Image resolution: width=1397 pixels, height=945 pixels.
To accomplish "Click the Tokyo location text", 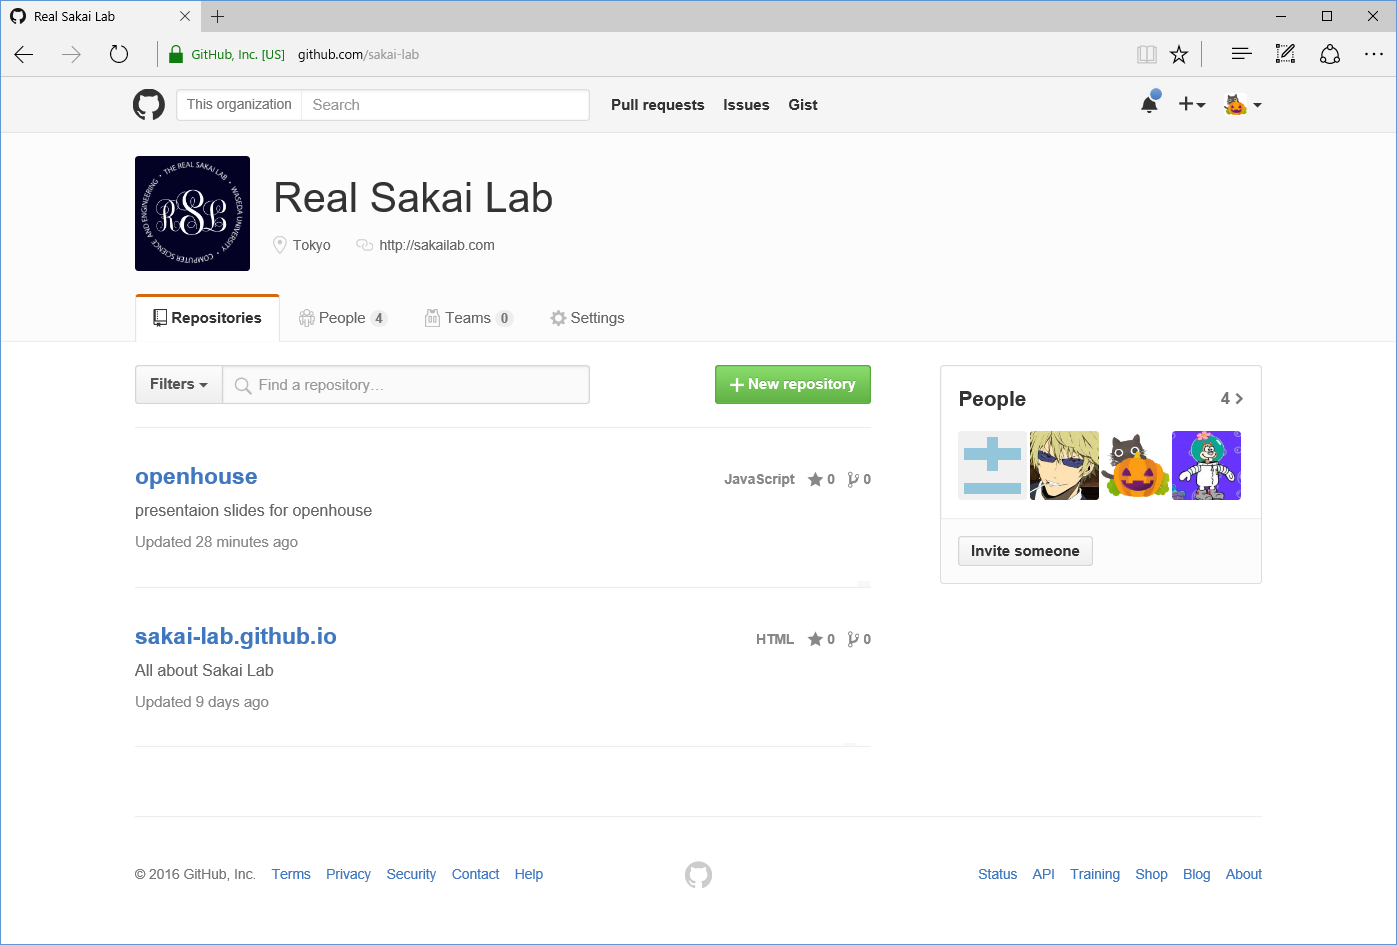I will coord(312,245).
